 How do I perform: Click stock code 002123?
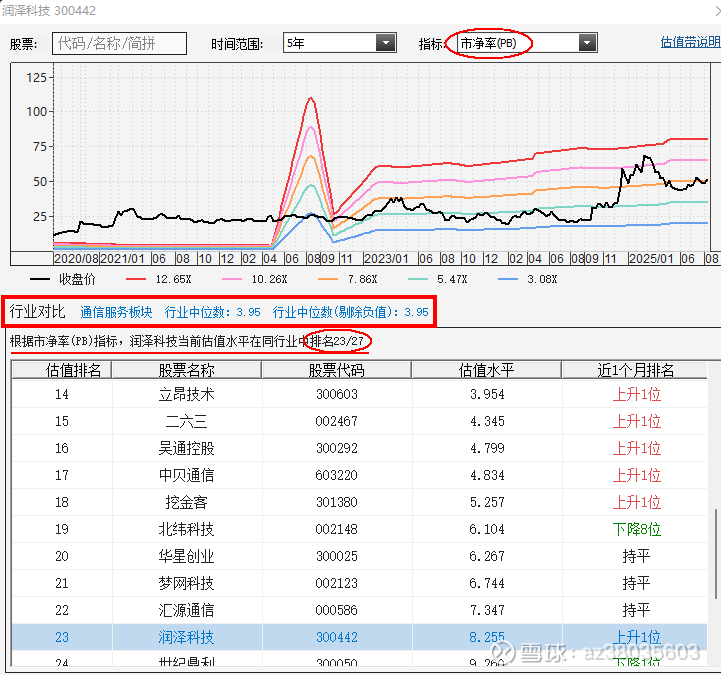[x=337, y=583]
